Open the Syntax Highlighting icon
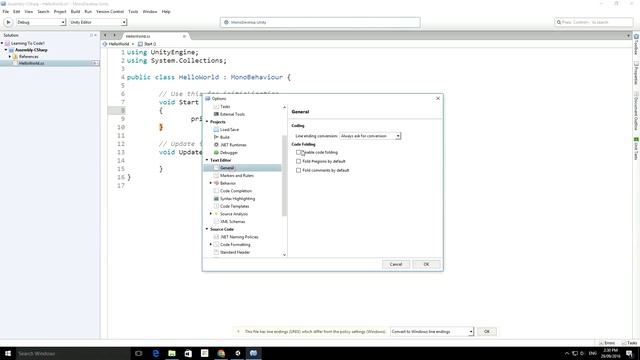Screen dimensions: 640x360 [216, 199]
